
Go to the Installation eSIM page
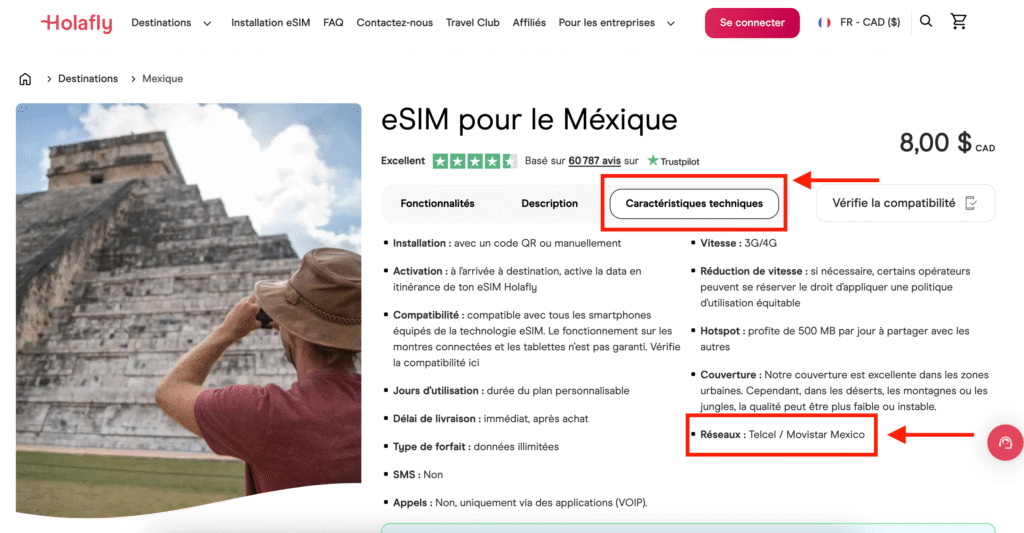tap(271, 23)
